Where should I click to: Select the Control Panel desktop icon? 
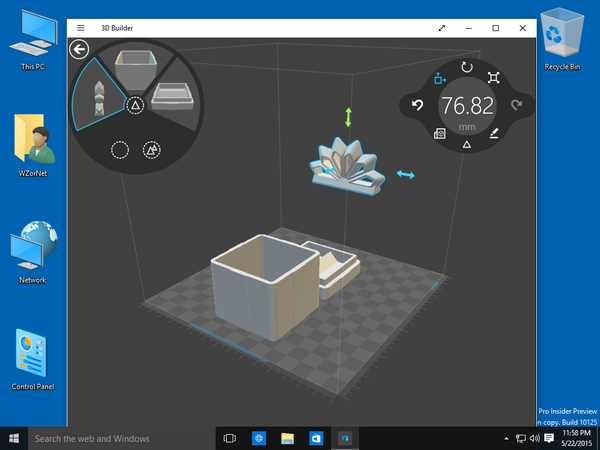pos(33,360)
